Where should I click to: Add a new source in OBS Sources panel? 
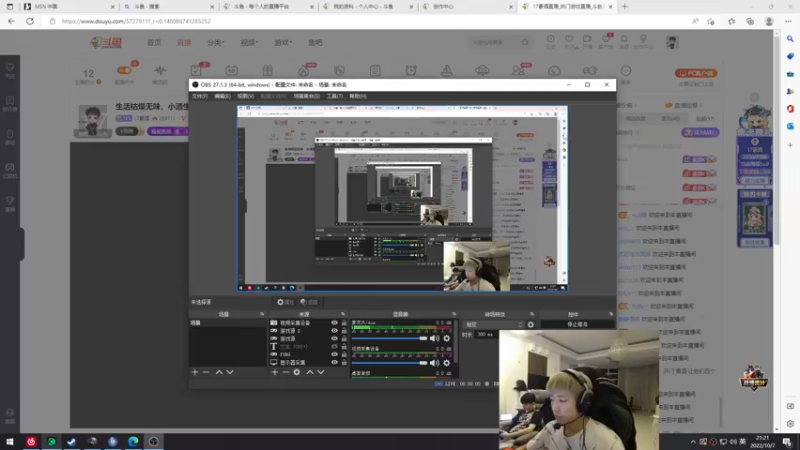[x=274, y=372]
